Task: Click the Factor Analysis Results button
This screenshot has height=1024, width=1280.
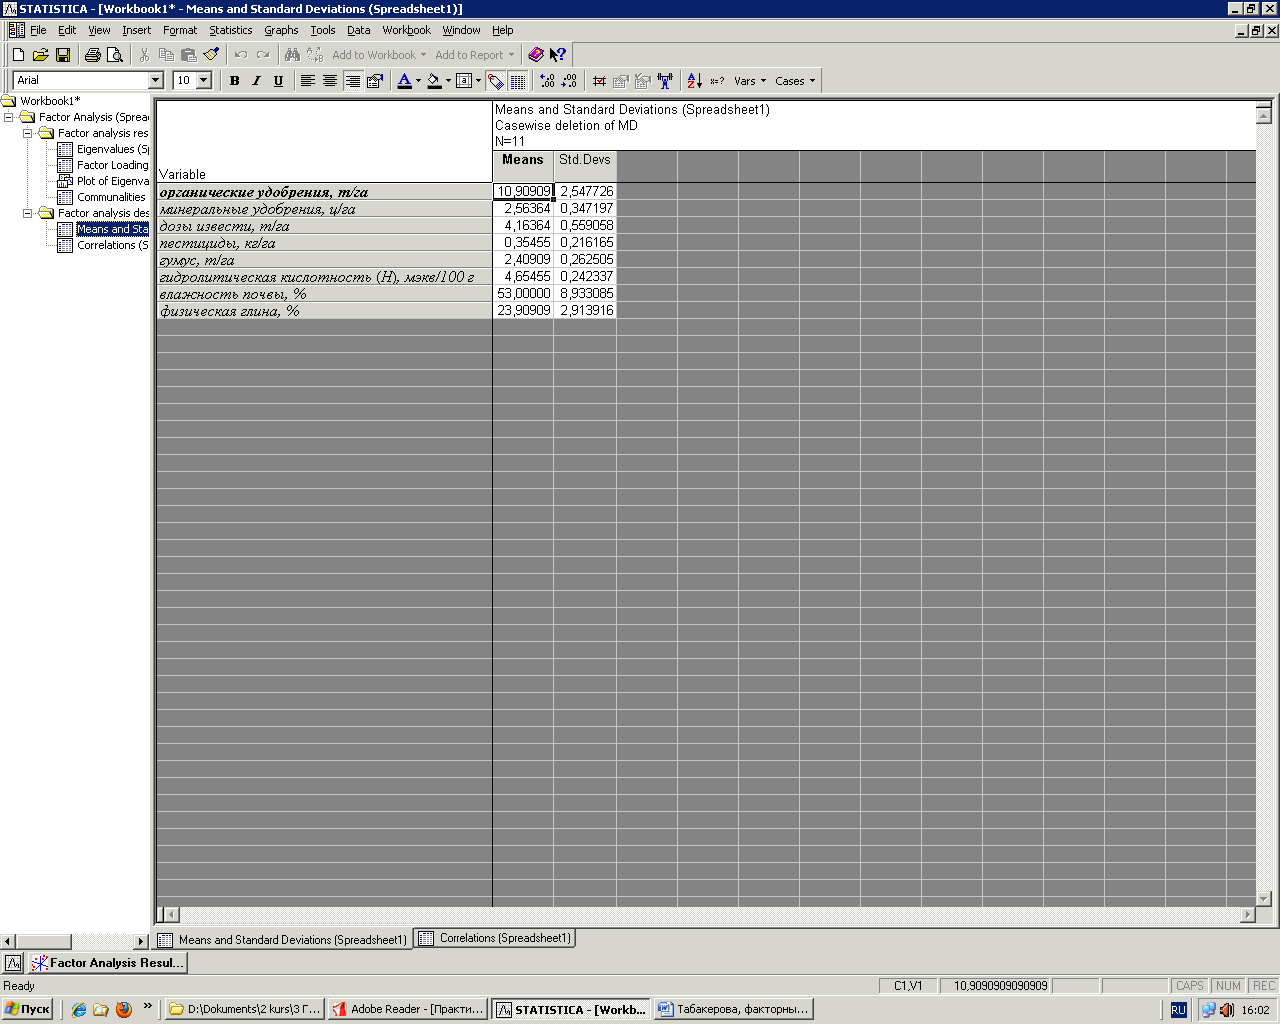Action: 107,963
